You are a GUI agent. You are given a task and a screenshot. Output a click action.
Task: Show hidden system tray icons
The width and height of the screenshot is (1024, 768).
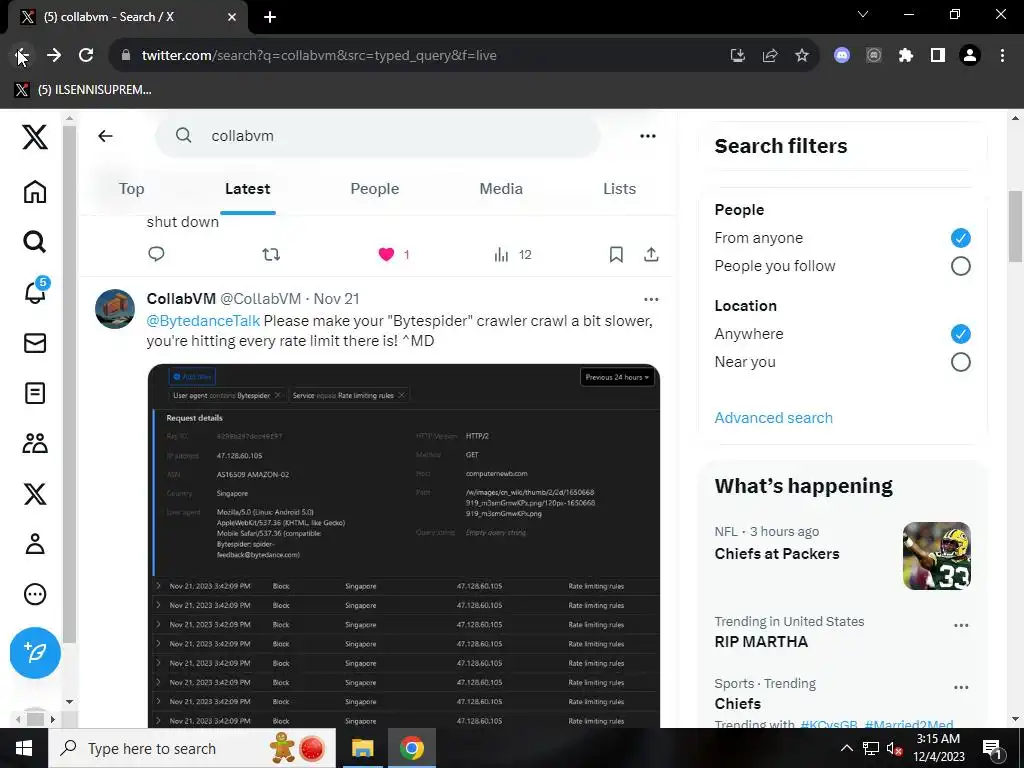[846, 748]
